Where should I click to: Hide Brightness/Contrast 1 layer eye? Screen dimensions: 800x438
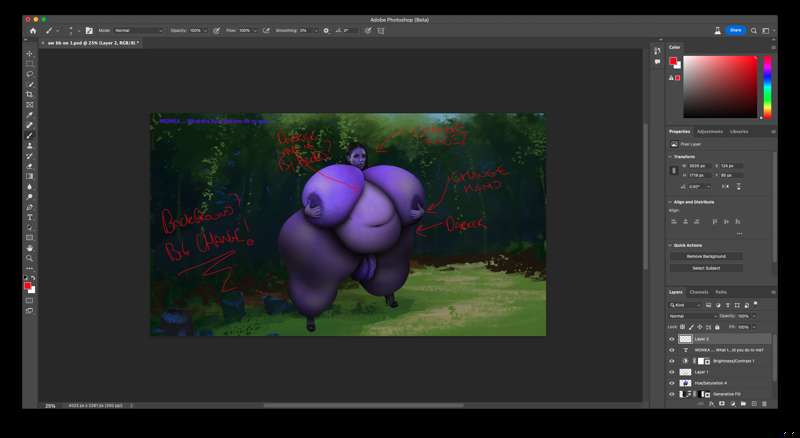pos(671,361)
